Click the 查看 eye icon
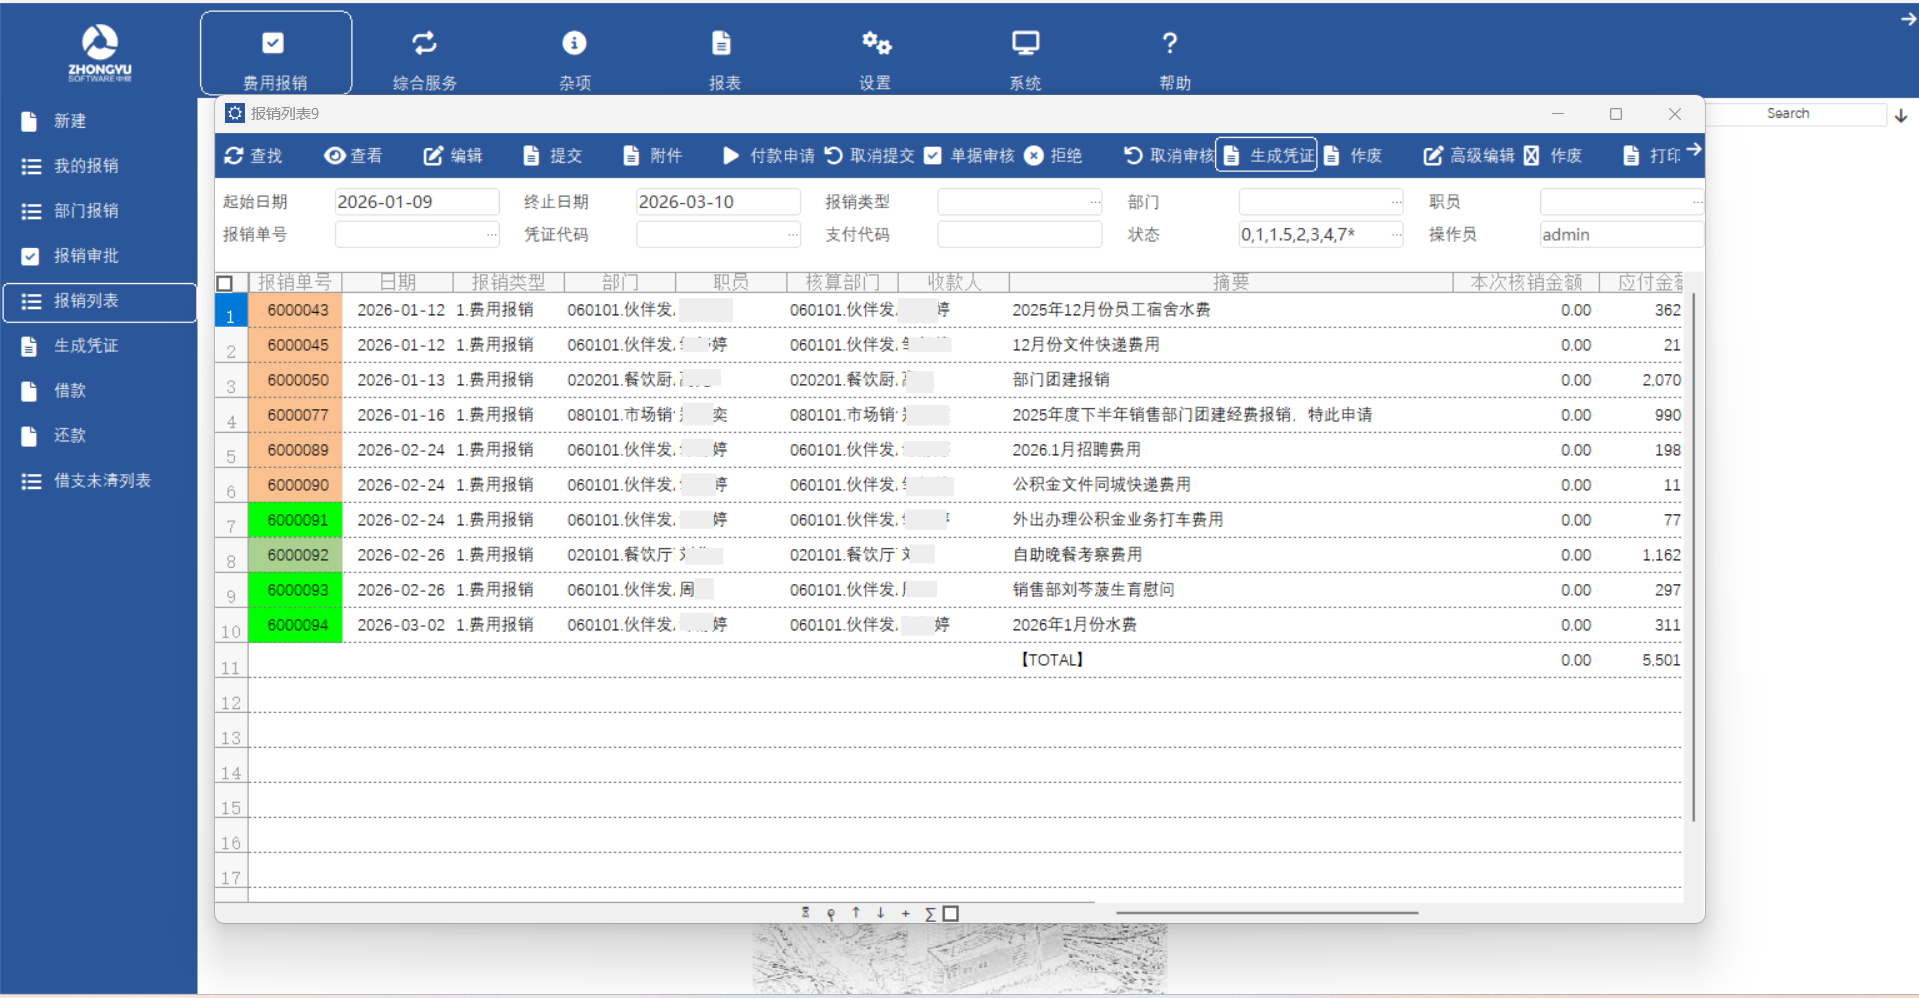The image size is (1919, 998). pos(335,156)
